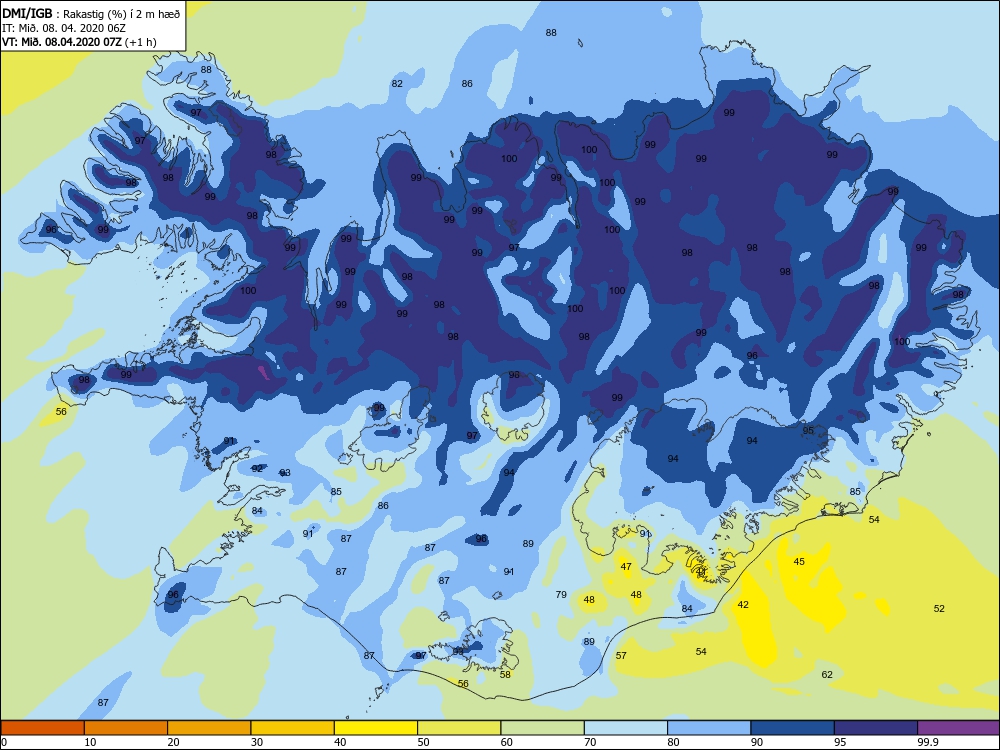Viewport: 1000px width, 750px height.
Task: Select the navy 95–99.9 legend swatch
Action: pyautogui.click(x=876, y=728)
